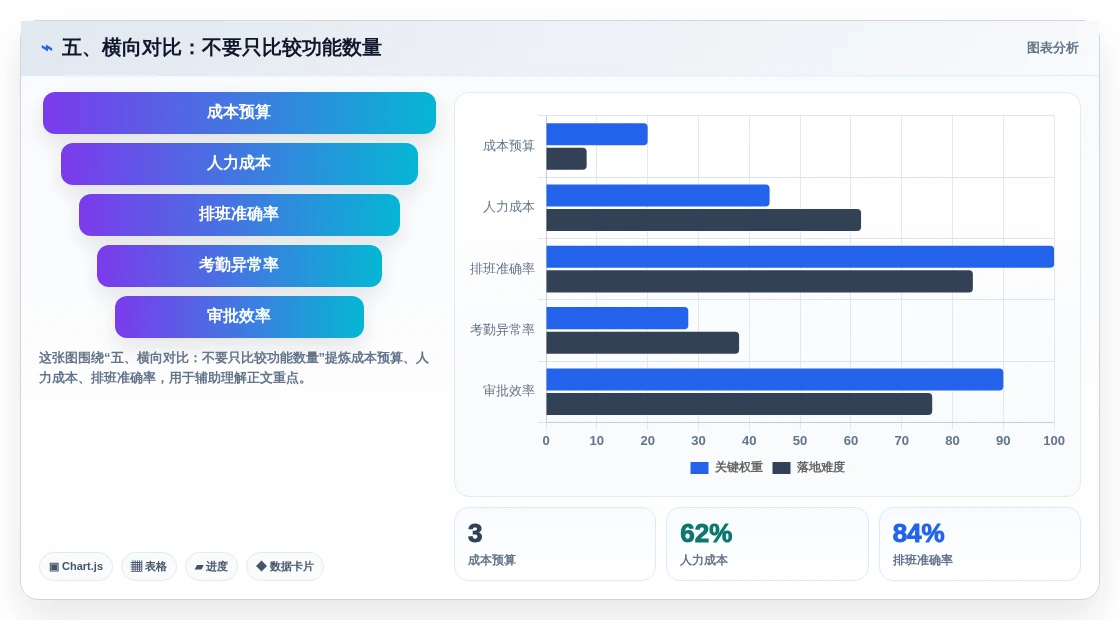Click the blue 关键权重 bar for 排班准确率
Image resolution: width=1120 pixels, height=620 pixels.
pos(800,256)
